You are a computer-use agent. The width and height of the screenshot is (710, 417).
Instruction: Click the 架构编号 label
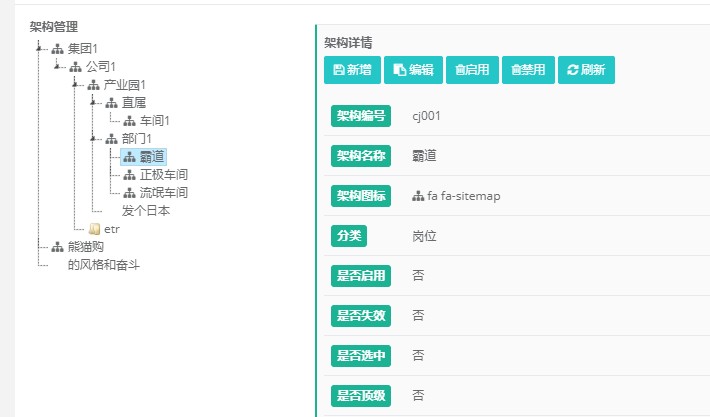pyautogui.click(x=361, y=116)
